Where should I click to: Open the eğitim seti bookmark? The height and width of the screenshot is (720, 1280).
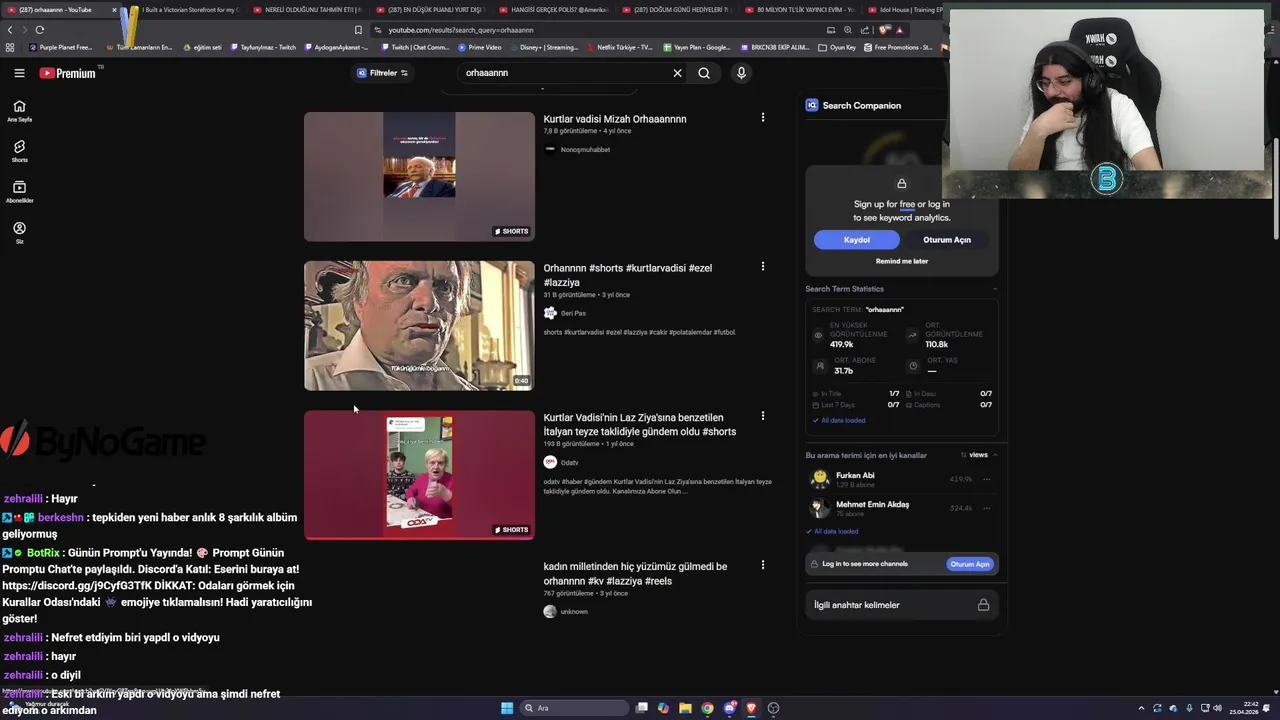203,47
